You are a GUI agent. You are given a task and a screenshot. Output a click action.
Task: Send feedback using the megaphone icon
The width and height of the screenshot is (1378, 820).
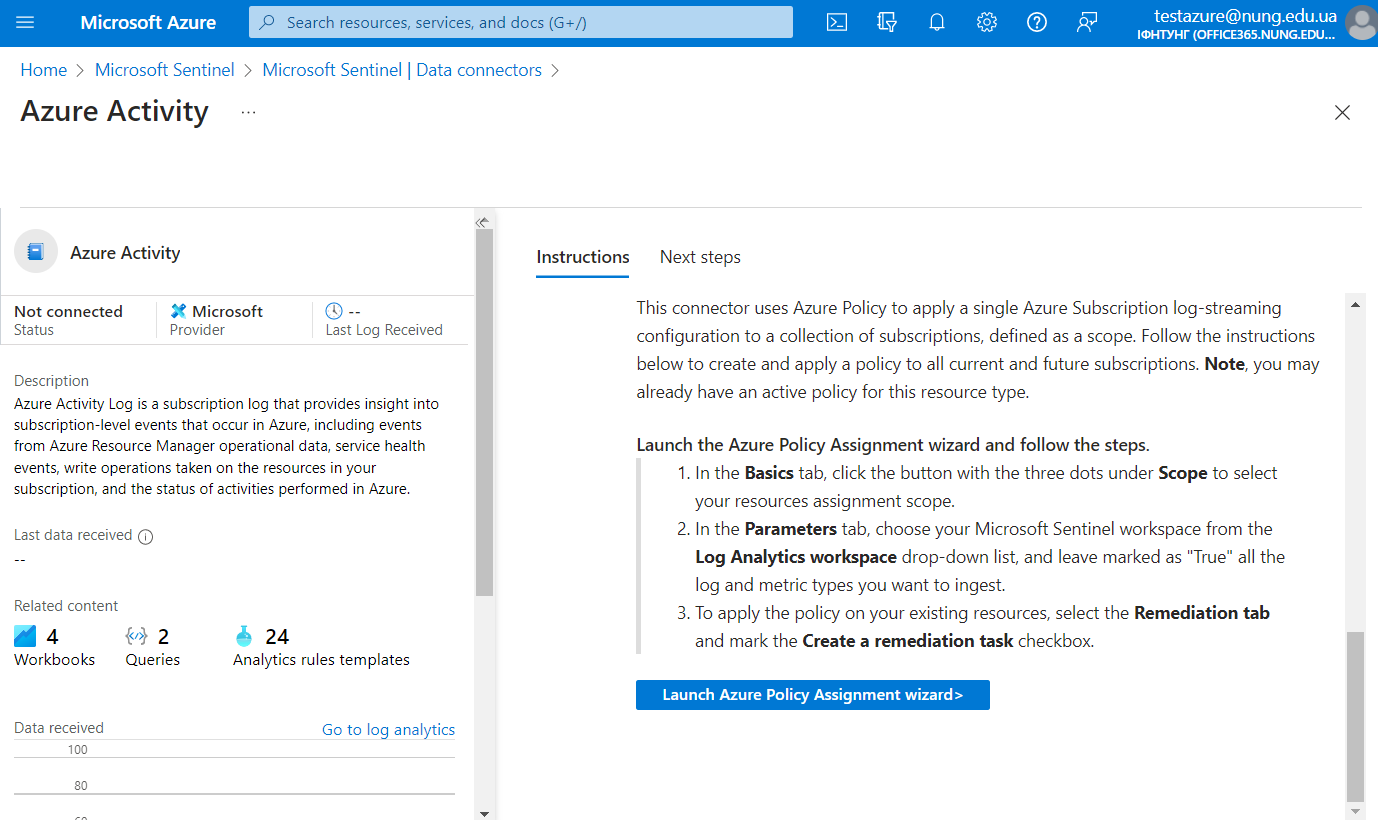pyautogui.click(x=1087, y=21)
